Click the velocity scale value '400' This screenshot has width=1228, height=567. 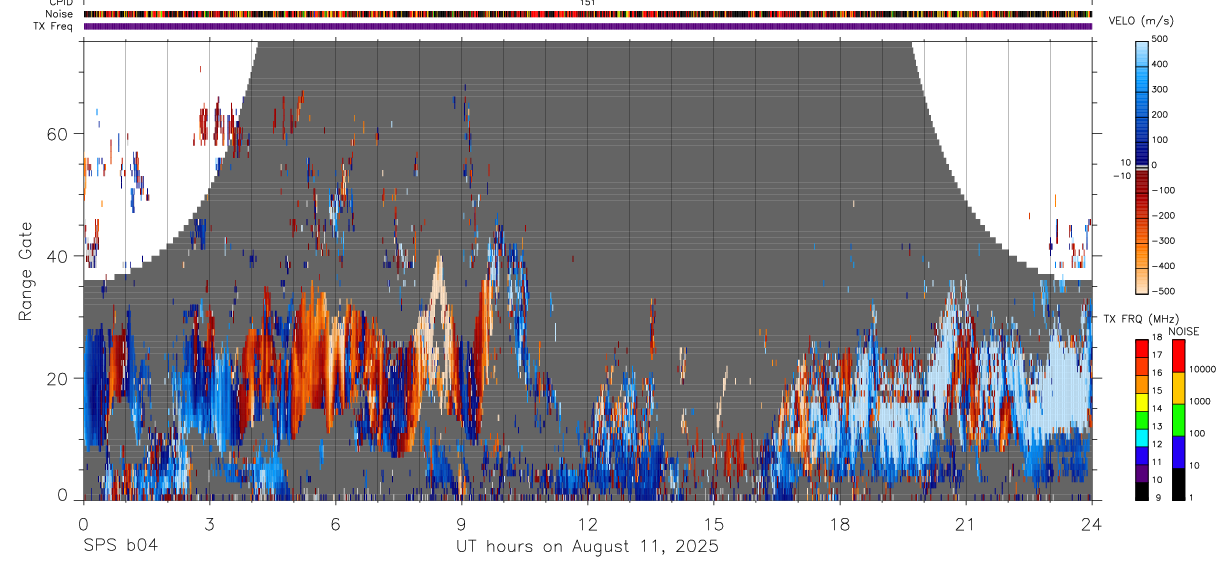pyautogui.click(x=1160, y=64)
